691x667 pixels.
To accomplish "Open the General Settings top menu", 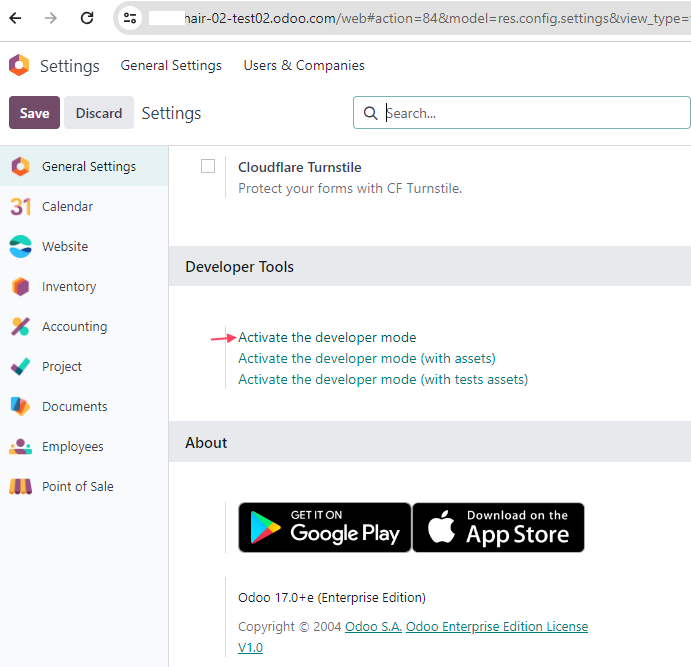I will 171,65.
